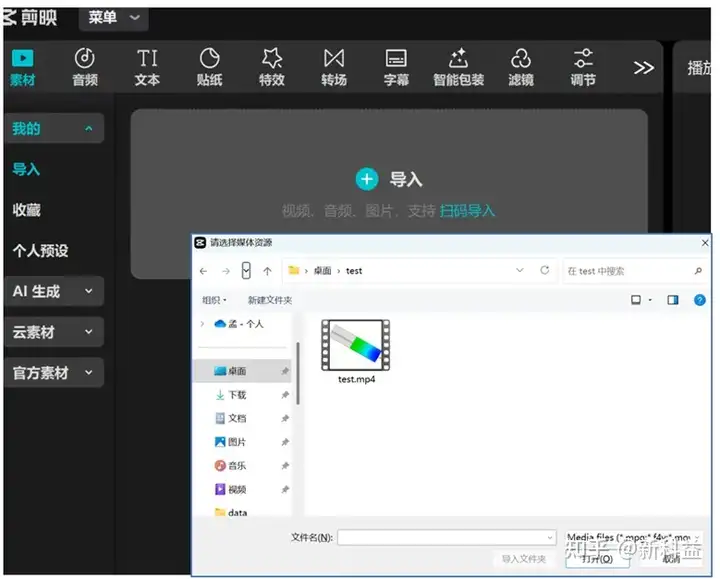Expand the 云素材 cloud materials section
Screen dimensions: 720x579
(54, 332)
